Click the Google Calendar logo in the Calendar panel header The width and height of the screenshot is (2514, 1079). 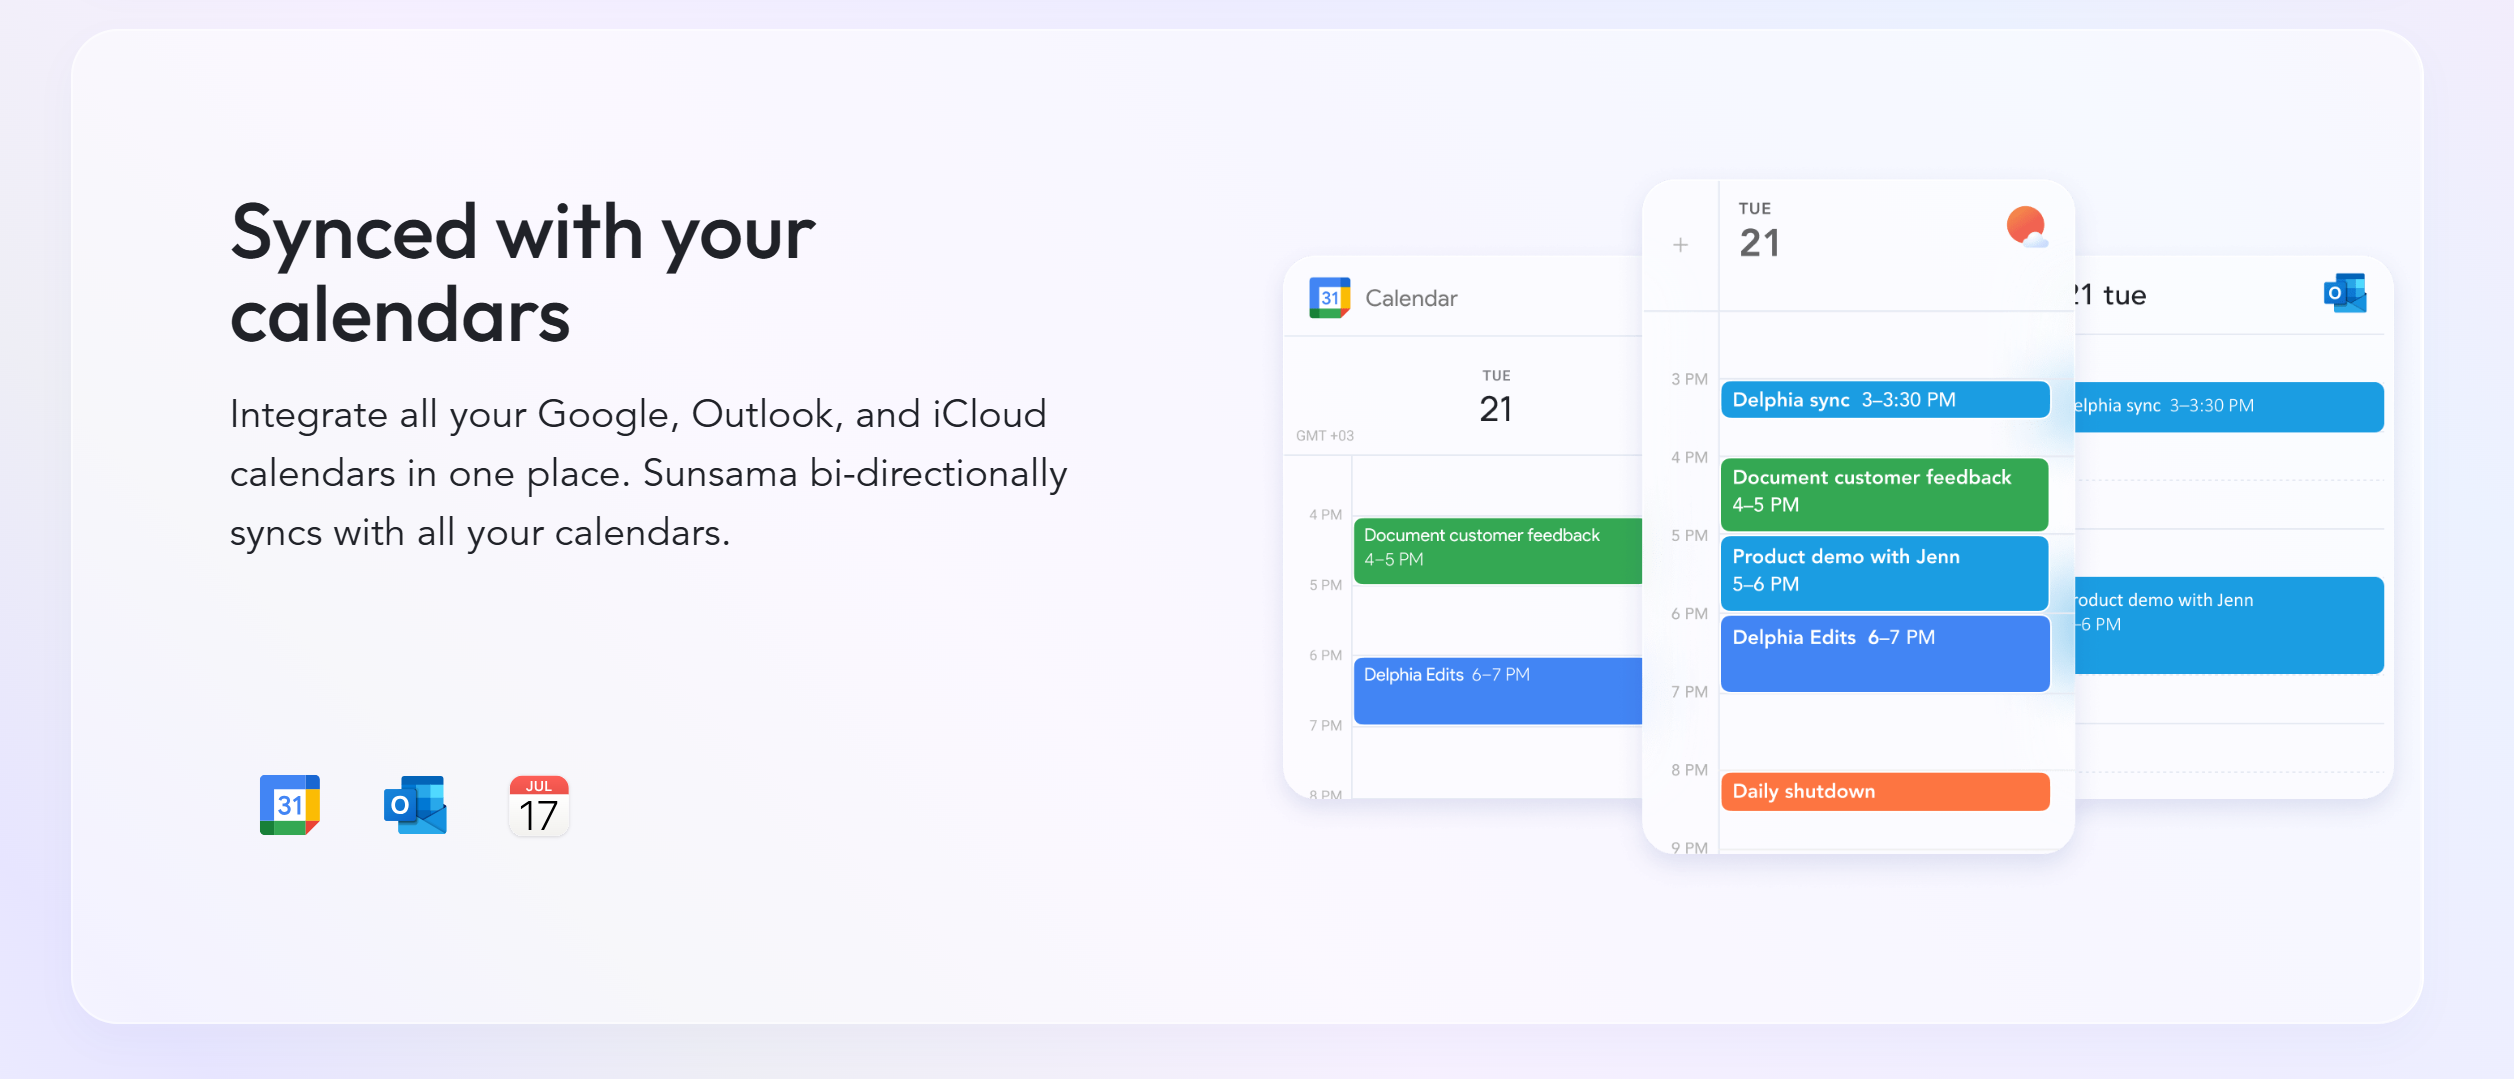coord(1330,298)
